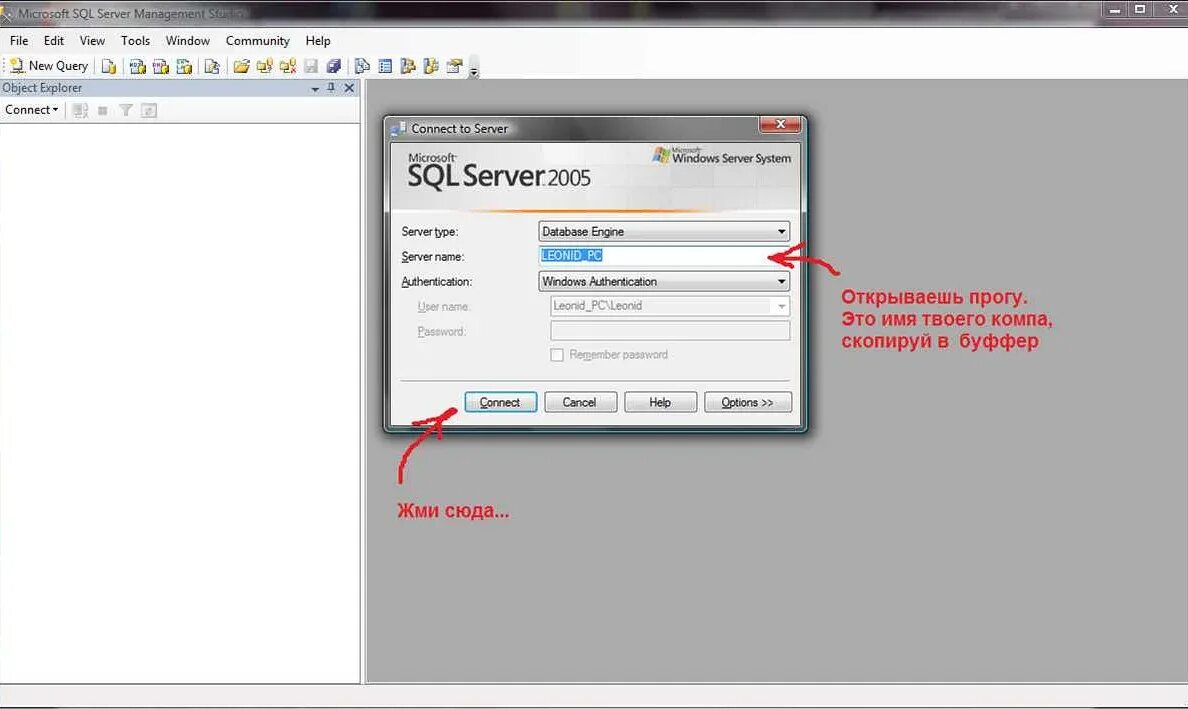Screen dimensions: 1188x709
Task: Click the Open File folder icon
Action: point(241,67)
